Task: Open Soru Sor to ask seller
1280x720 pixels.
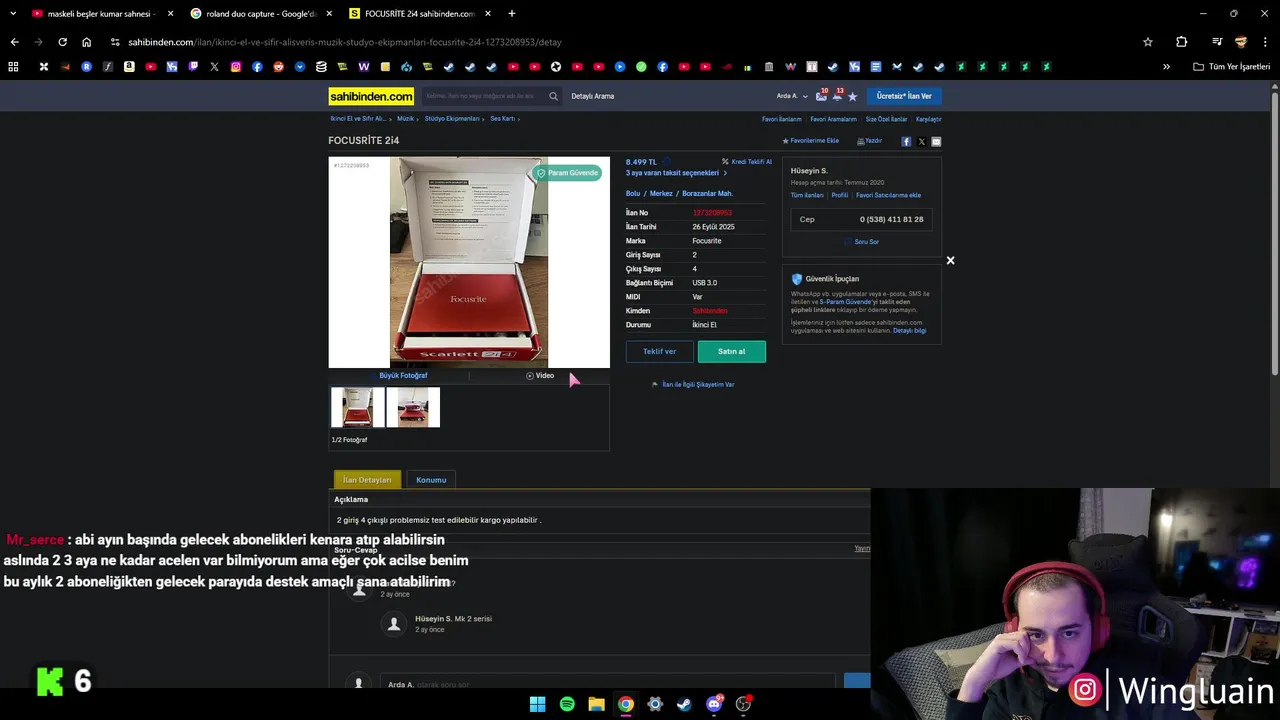Action: tap(861, 242)
